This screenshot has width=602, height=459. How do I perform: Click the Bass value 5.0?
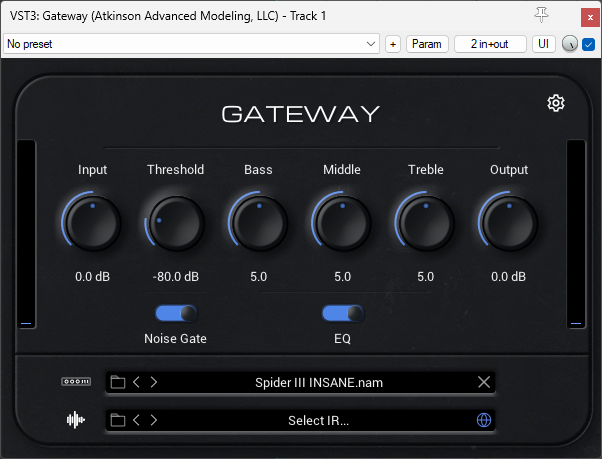pyautogui.click(x=259, y=277)
